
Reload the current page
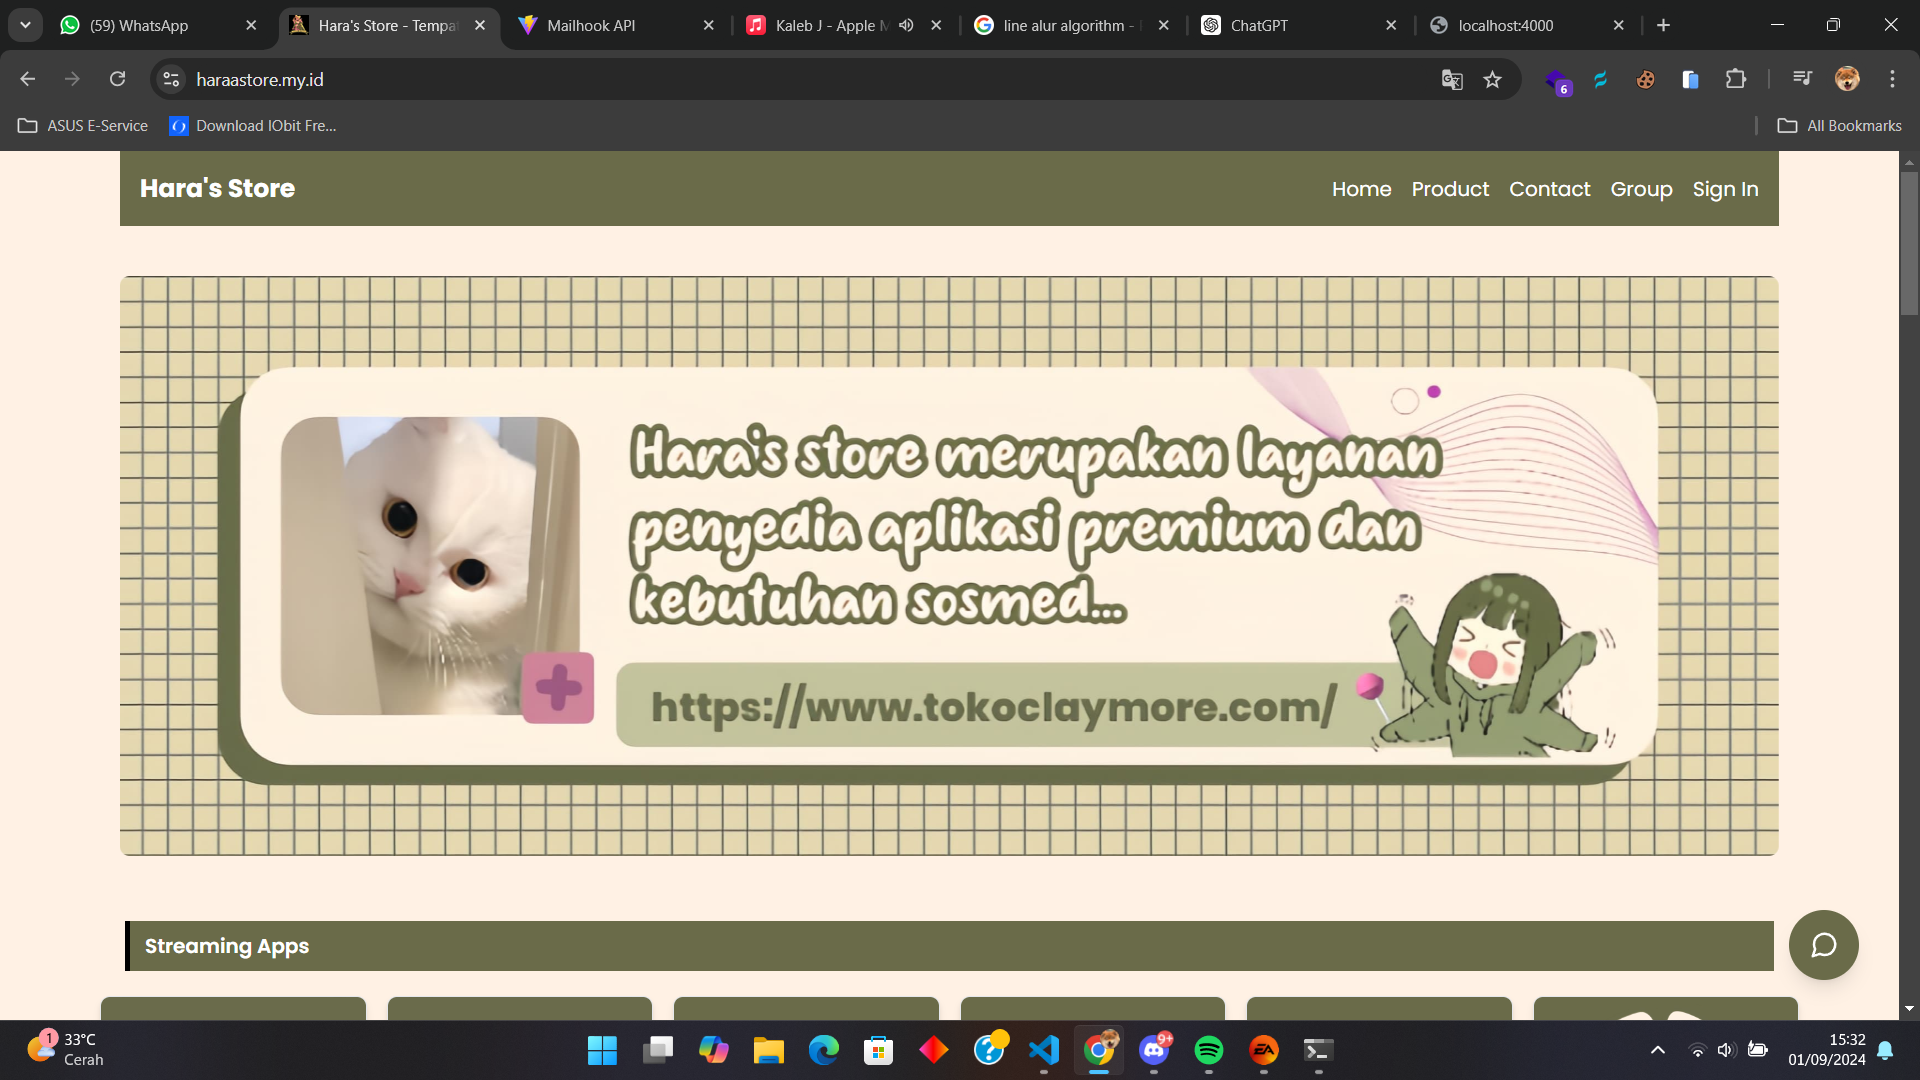(117, 79)
